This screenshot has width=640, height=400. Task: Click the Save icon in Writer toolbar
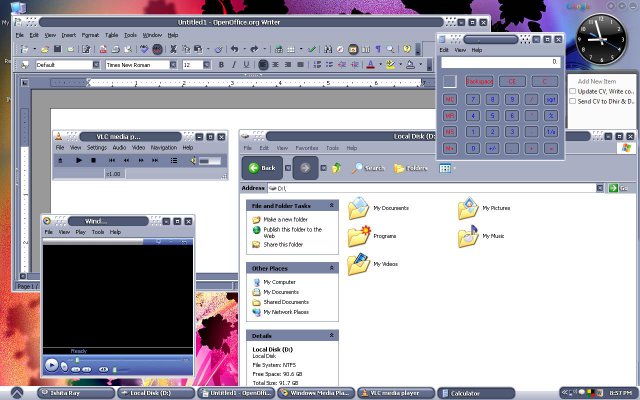(58, 49)
